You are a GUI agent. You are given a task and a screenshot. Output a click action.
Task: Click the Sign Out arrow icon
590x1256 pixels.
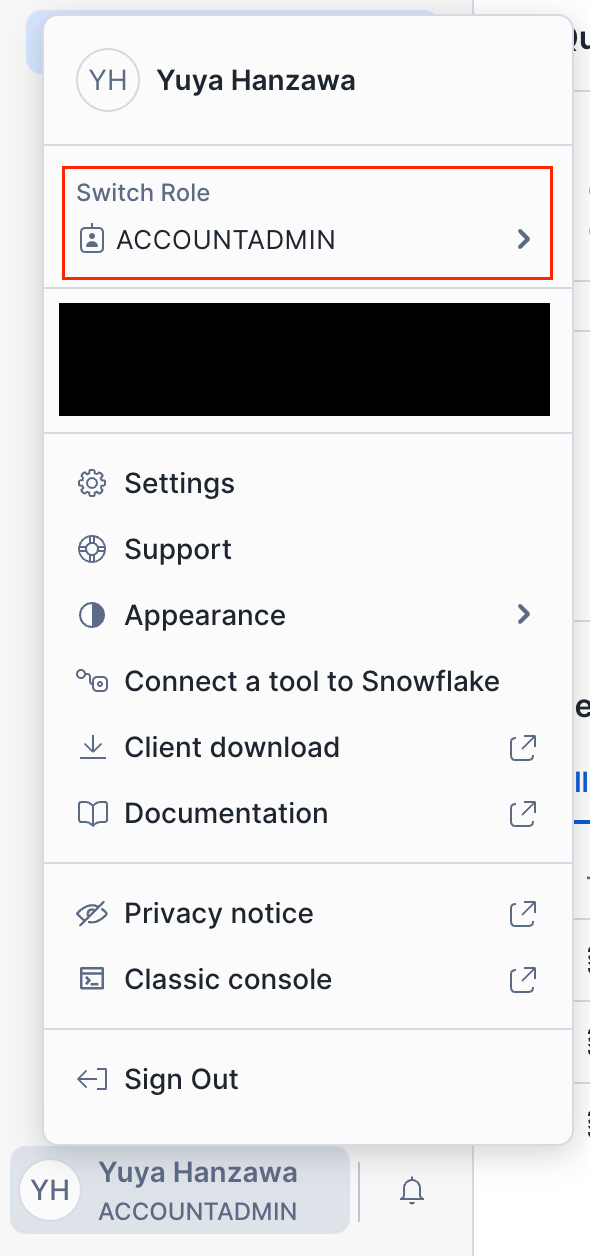92,1080
